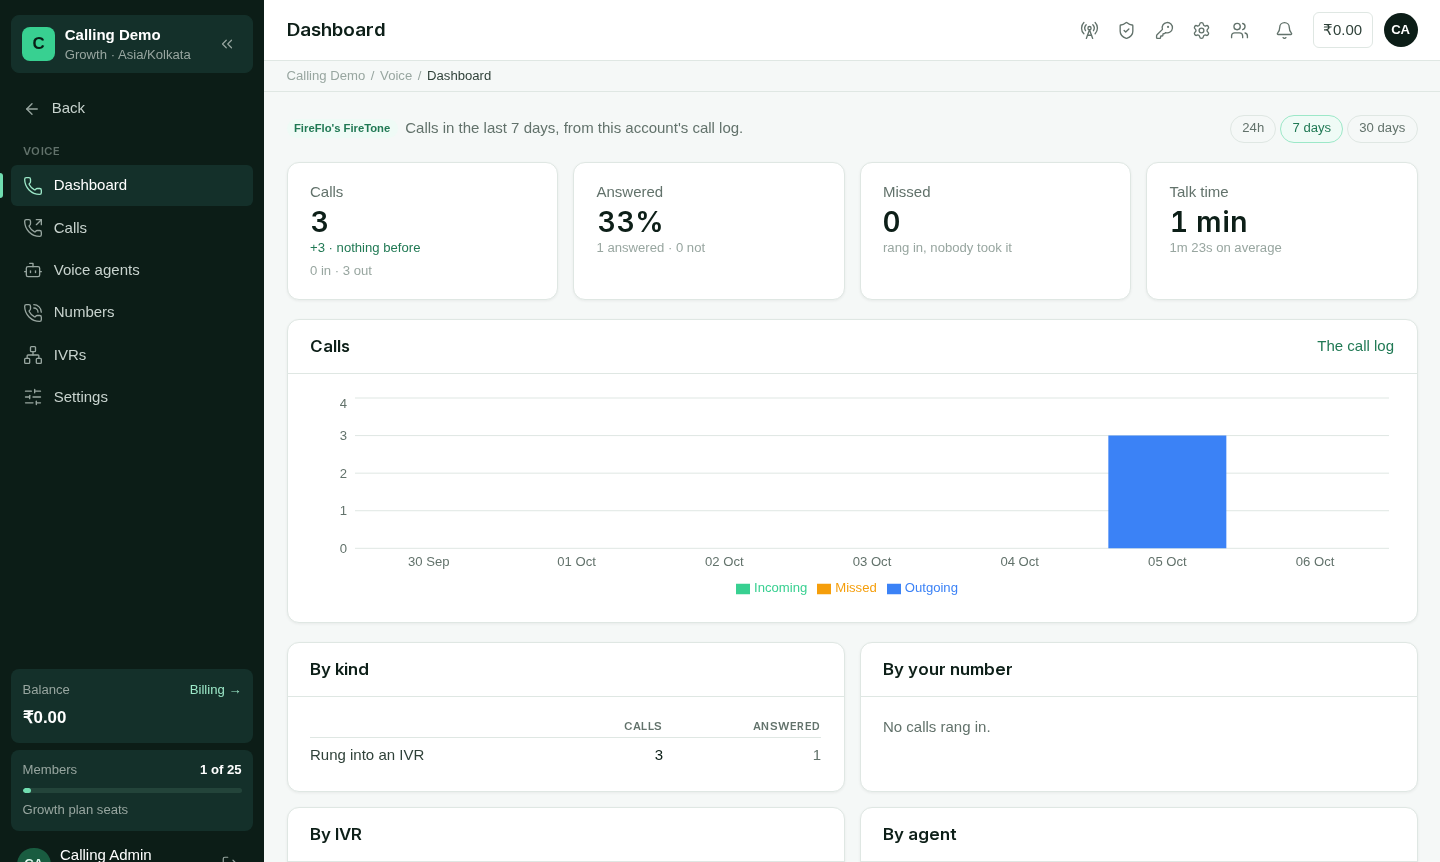Click the Back arrow icon
Image resolution: width=1440 pixels, height=862 pixels.
point(32,109)
